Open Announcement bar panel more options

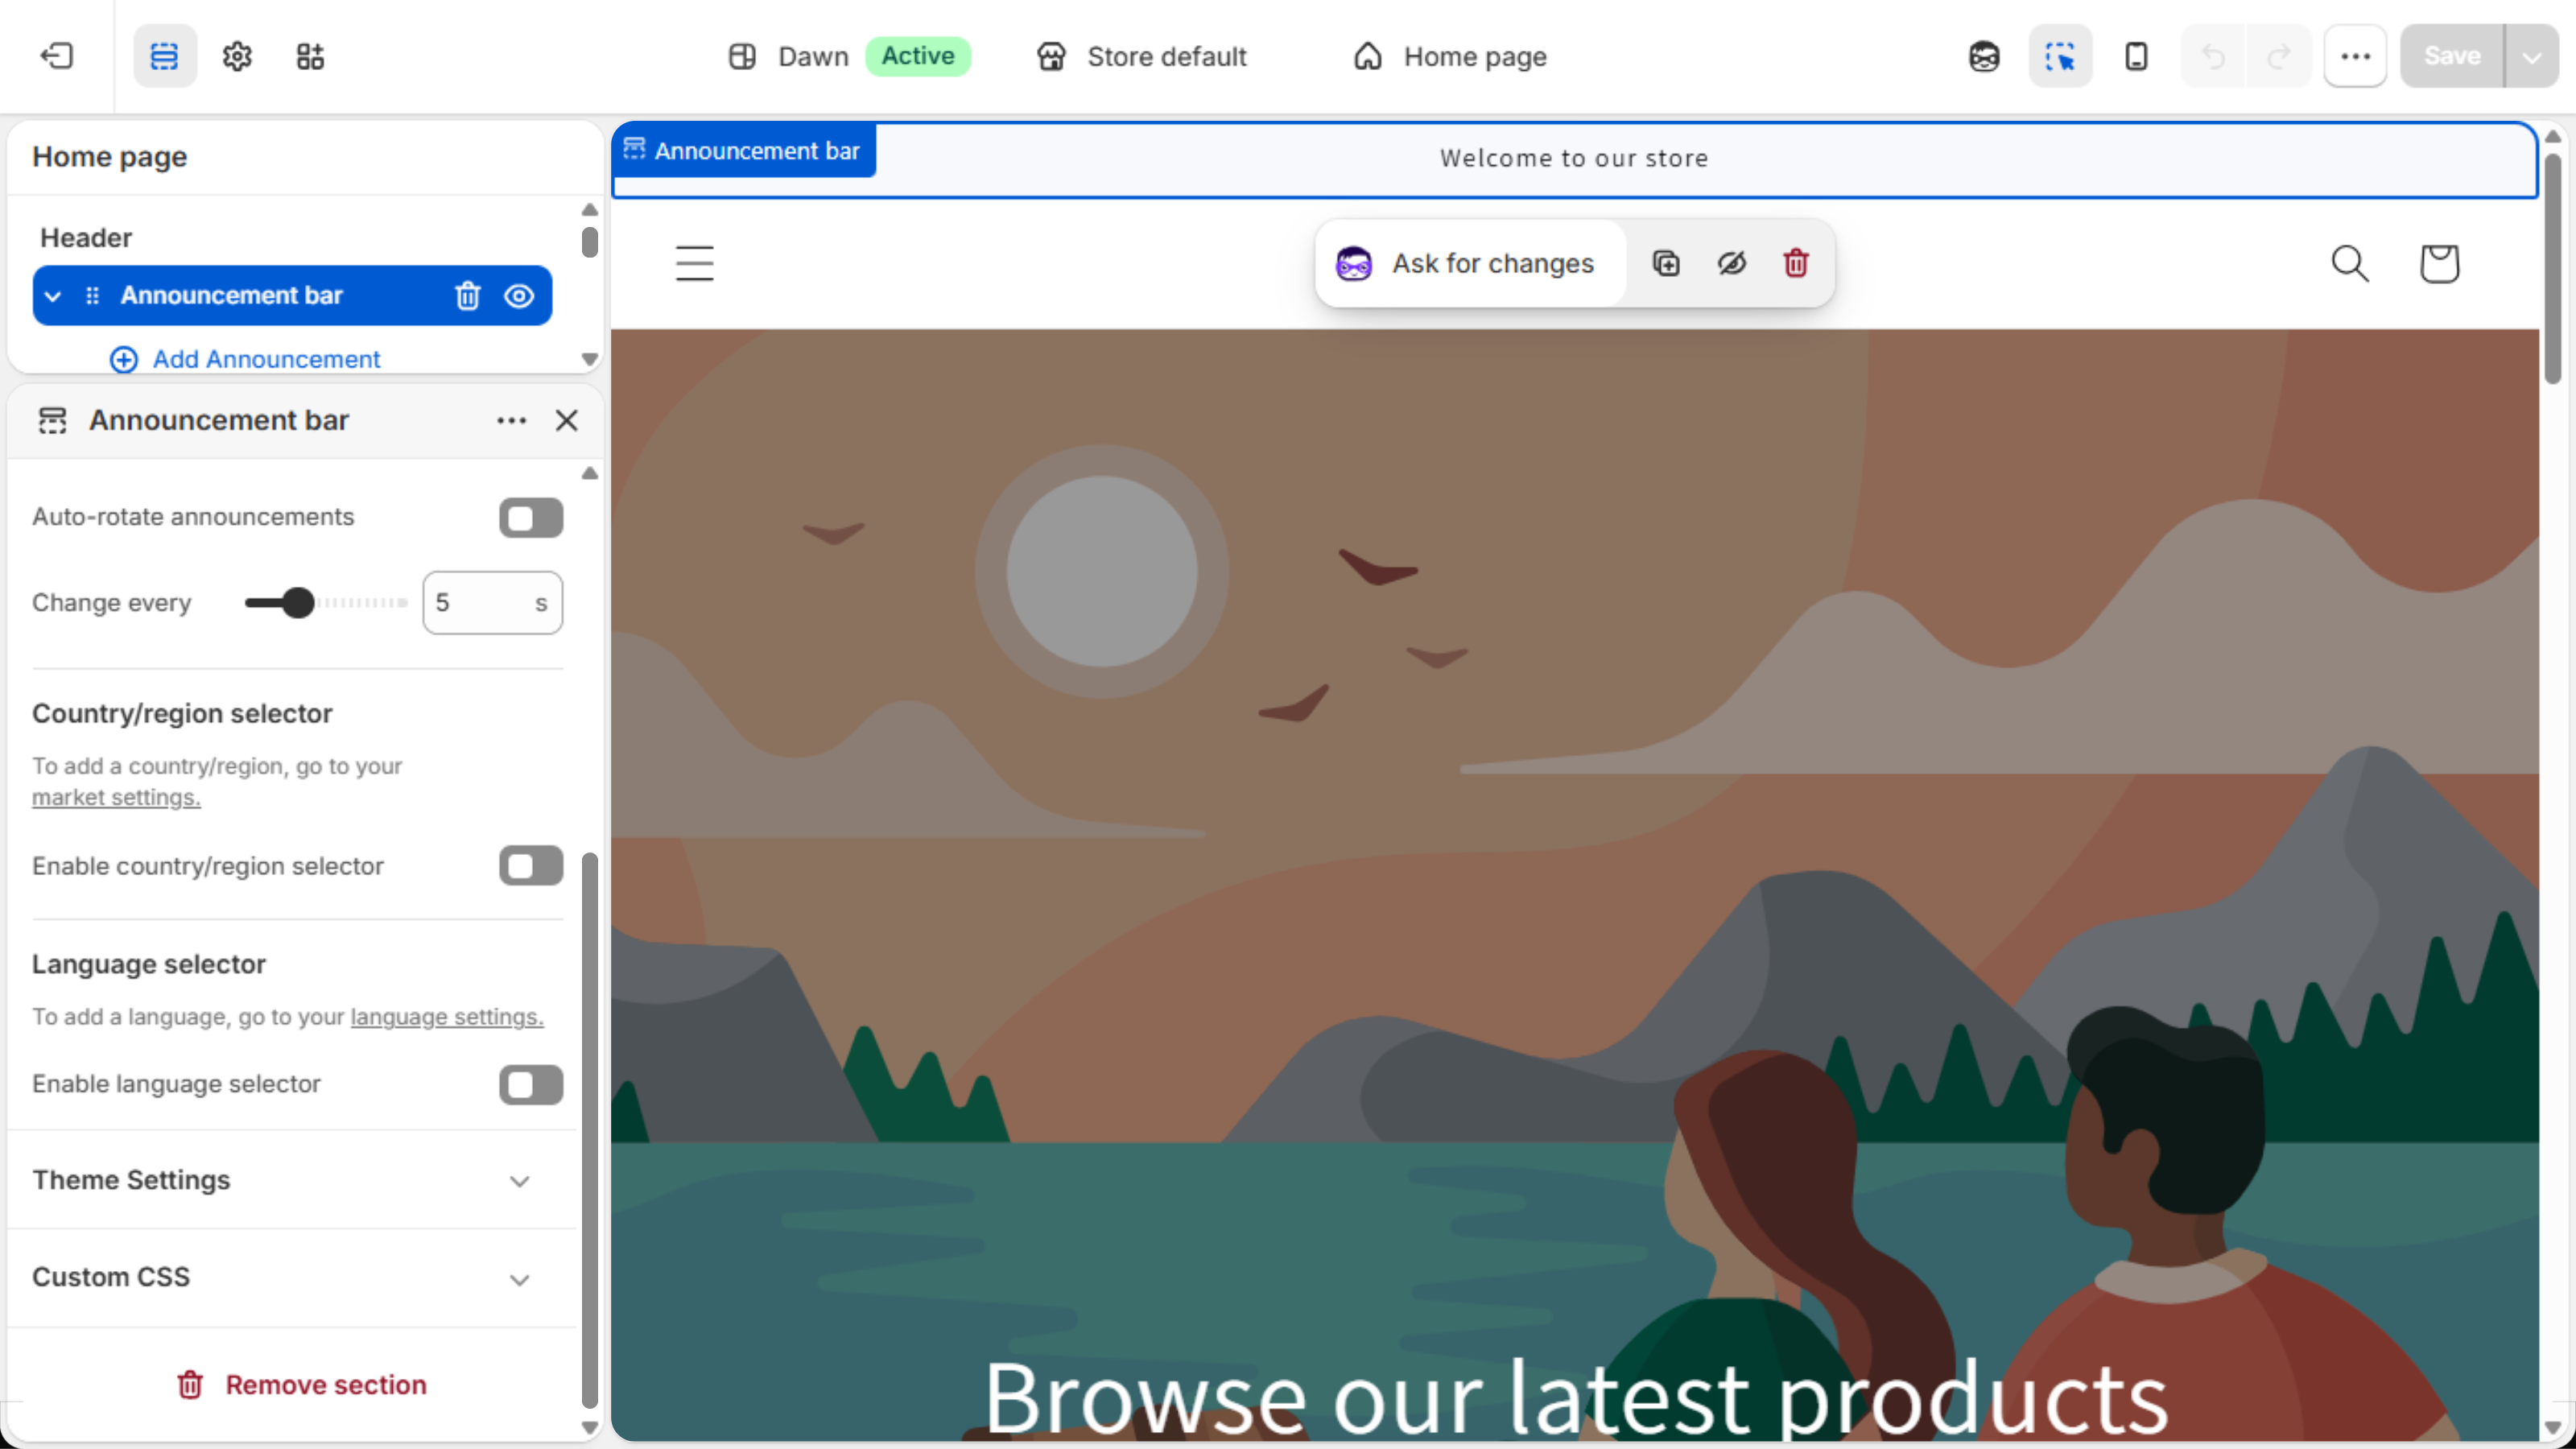511,421
